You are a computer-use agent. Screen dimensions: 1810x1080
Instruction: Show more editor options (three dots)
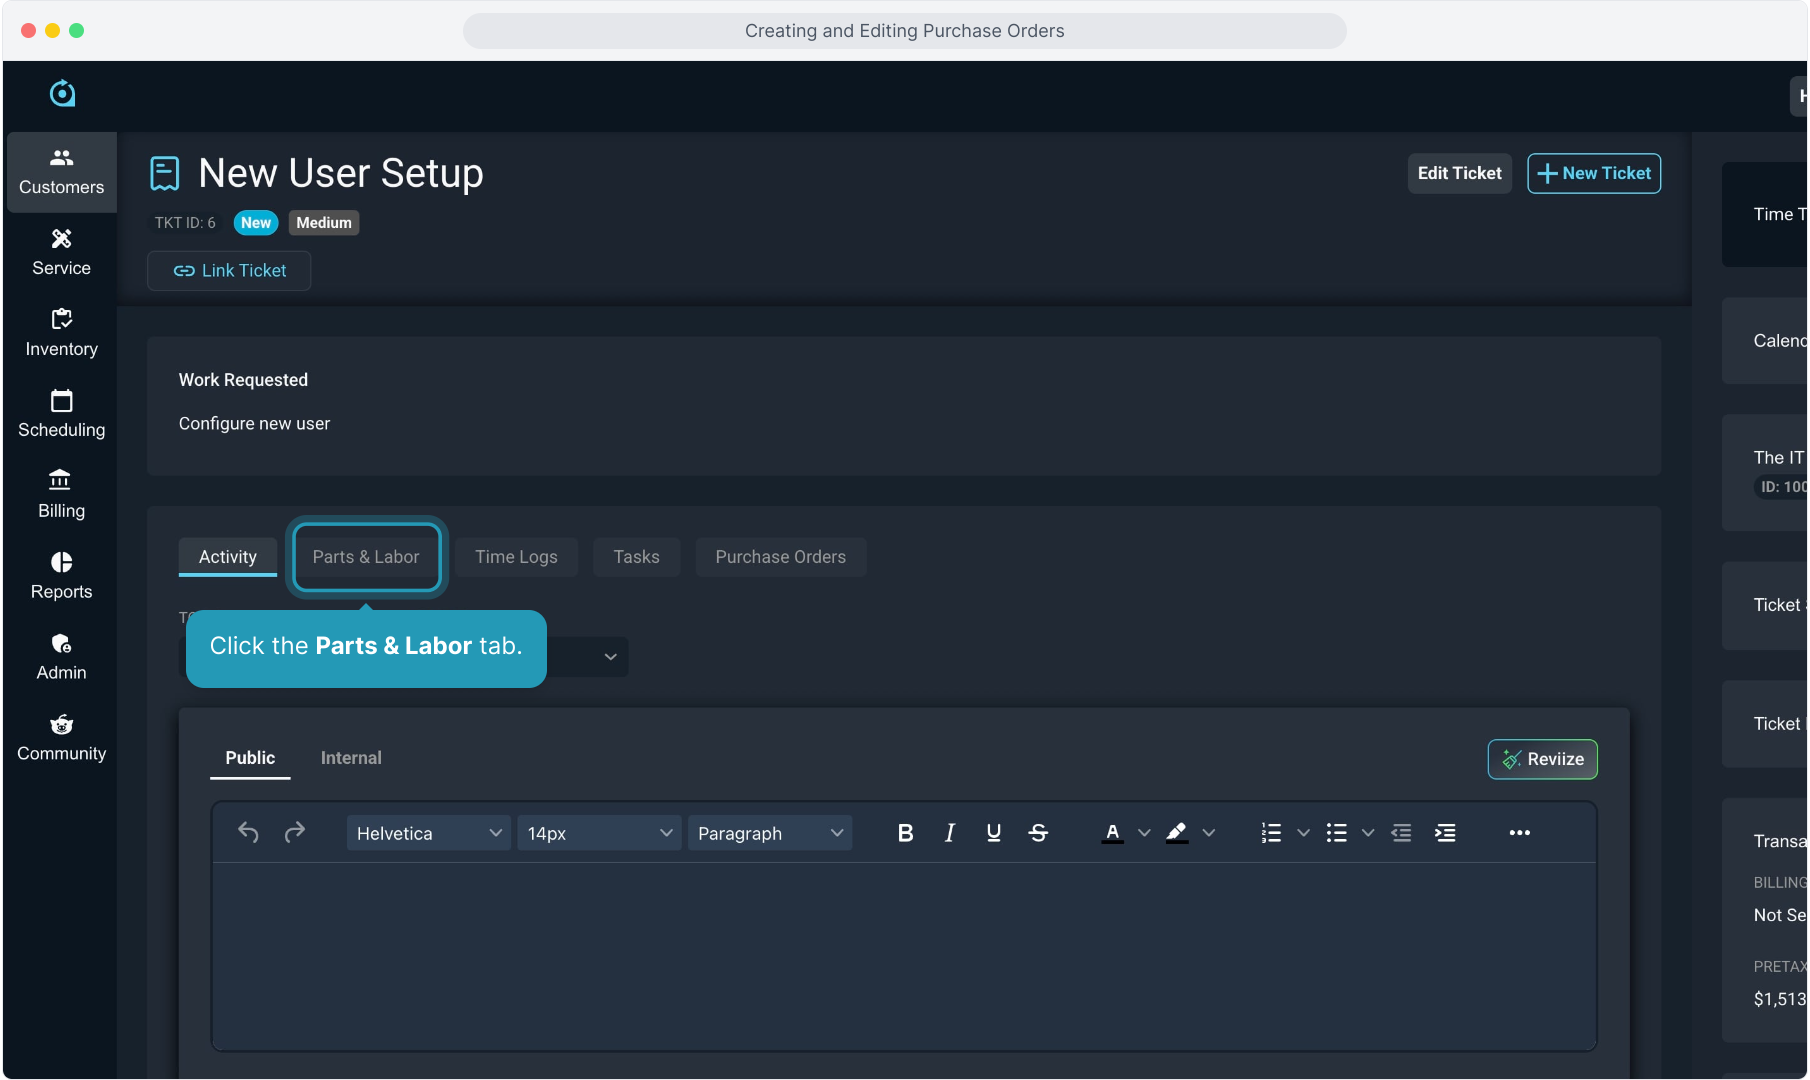coord(1519,833)
